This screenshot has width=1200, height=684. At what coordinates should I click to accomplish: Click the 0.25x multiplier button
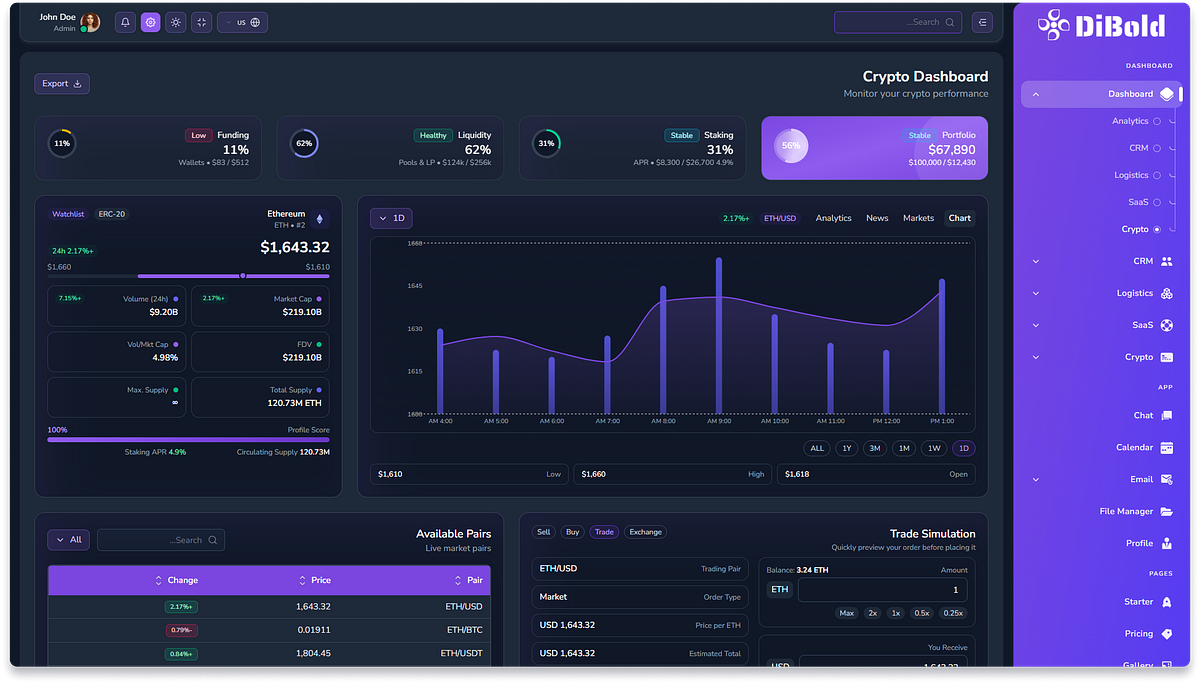tap(953, 613)
